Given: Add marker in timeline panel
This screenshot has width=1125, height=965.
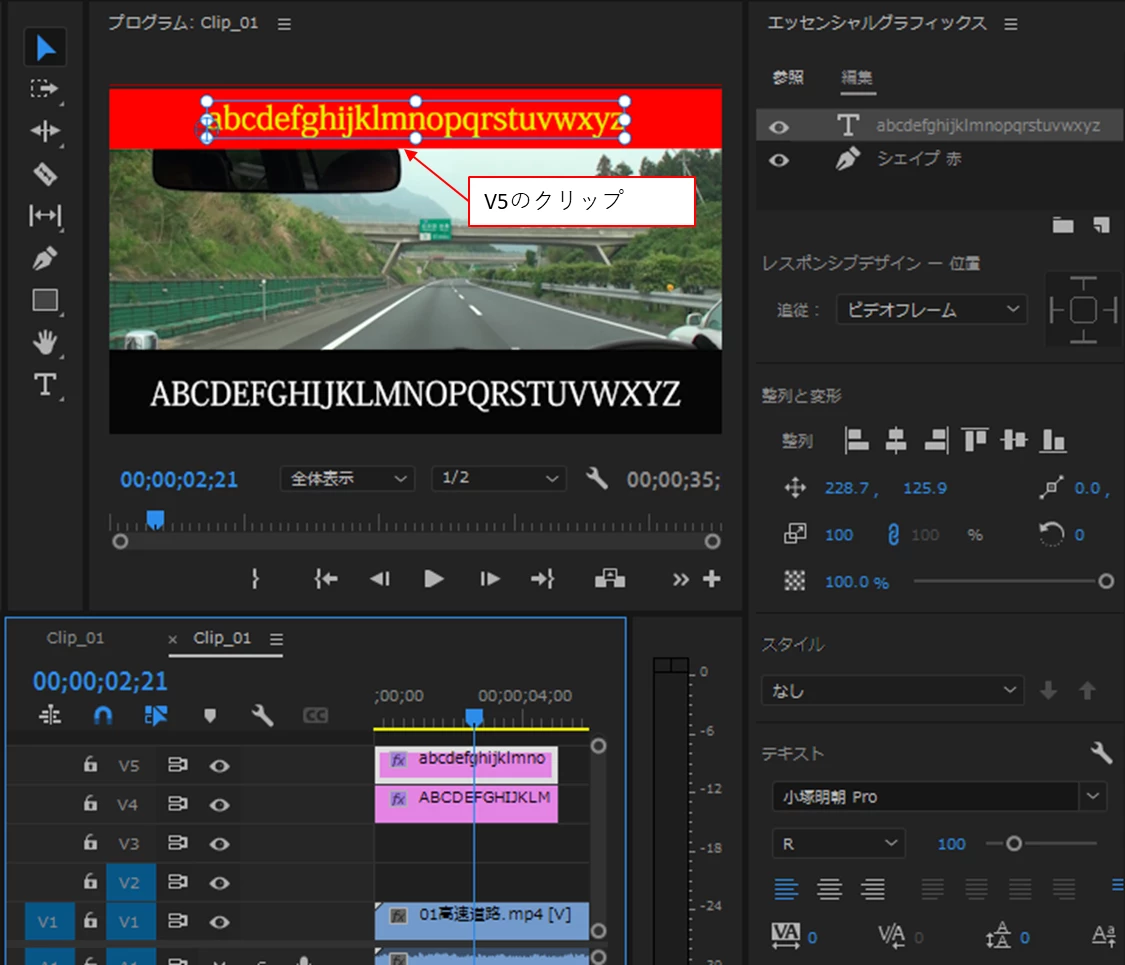Looking at the screenshot, I should 210,715.
